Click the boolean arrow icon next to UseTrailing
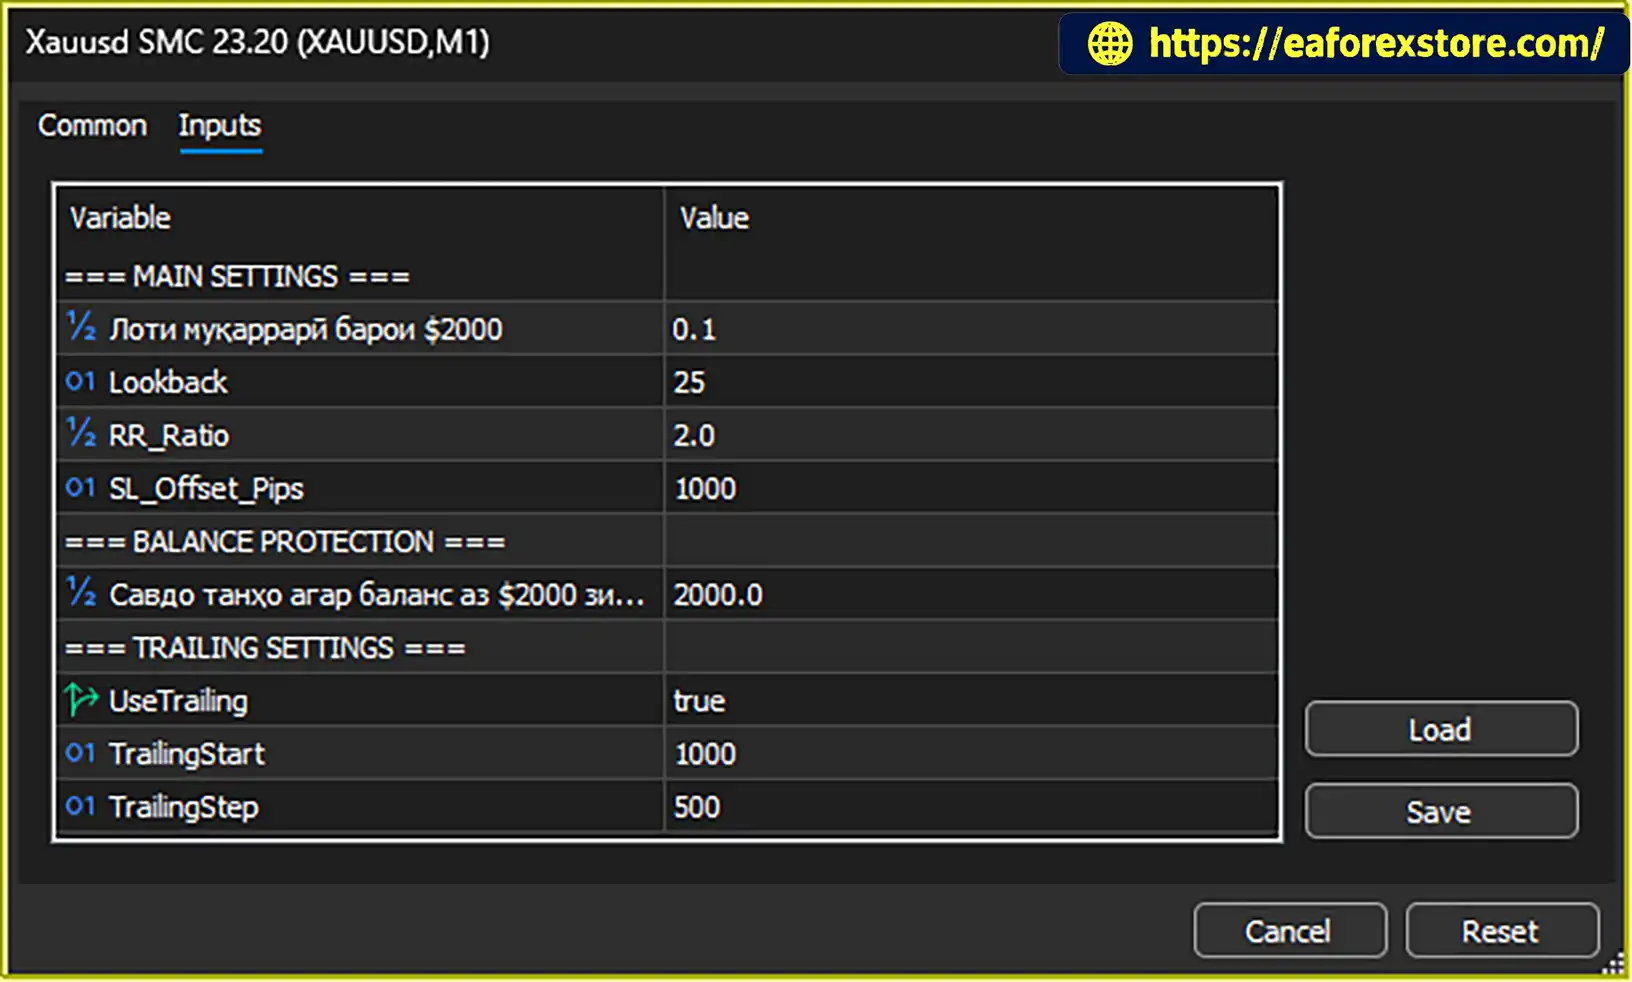The height and width of the screenshot is (982, 1632). click(81, 699)
